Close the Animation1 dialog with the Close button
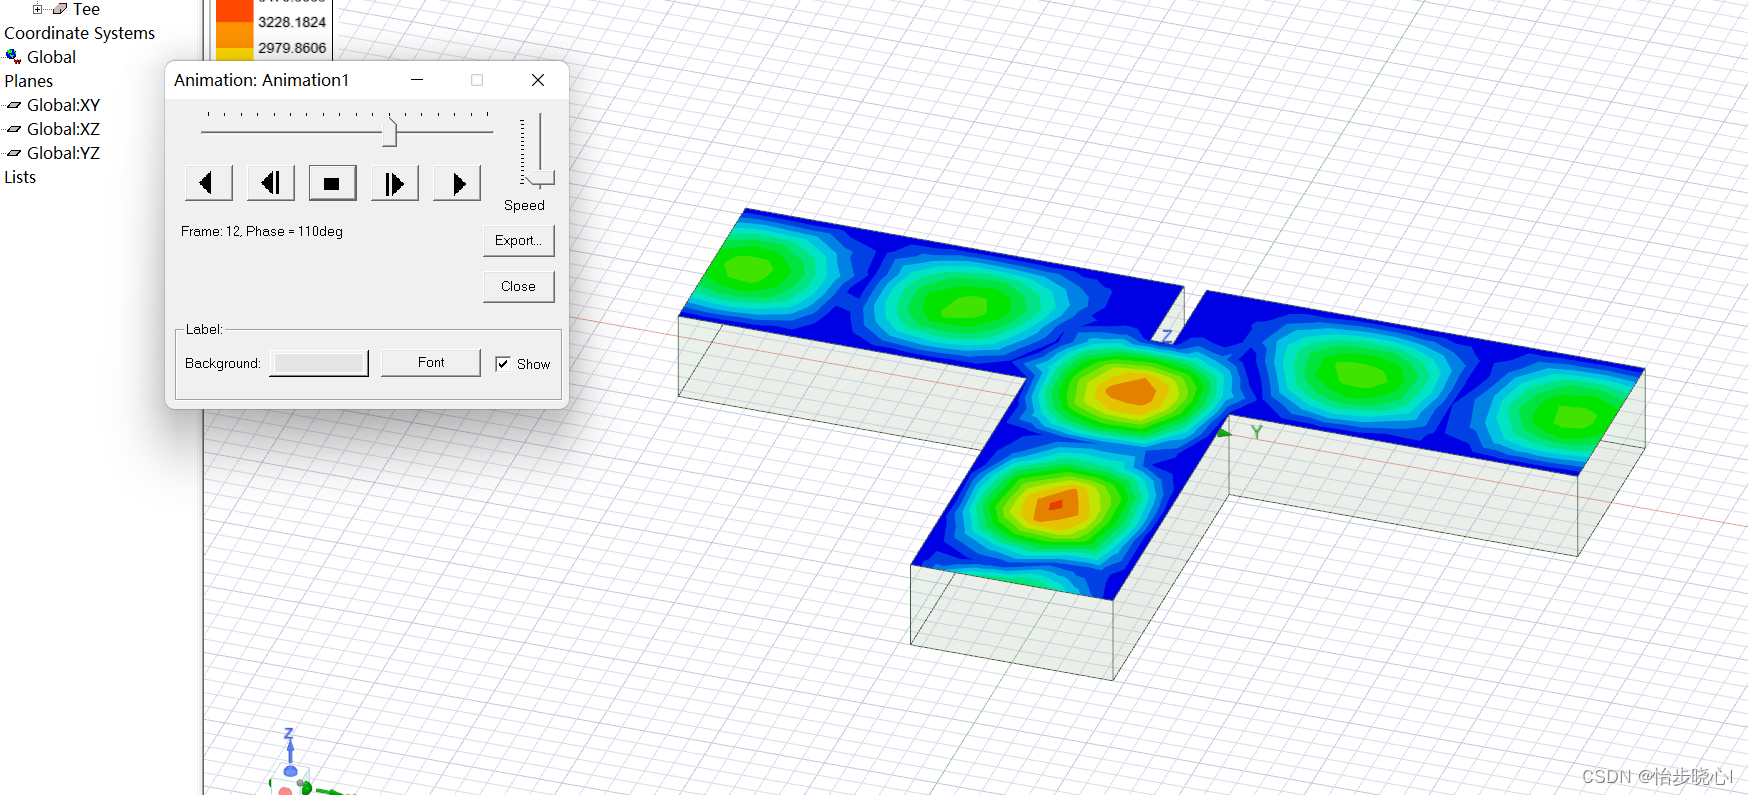 coord(518,286)
